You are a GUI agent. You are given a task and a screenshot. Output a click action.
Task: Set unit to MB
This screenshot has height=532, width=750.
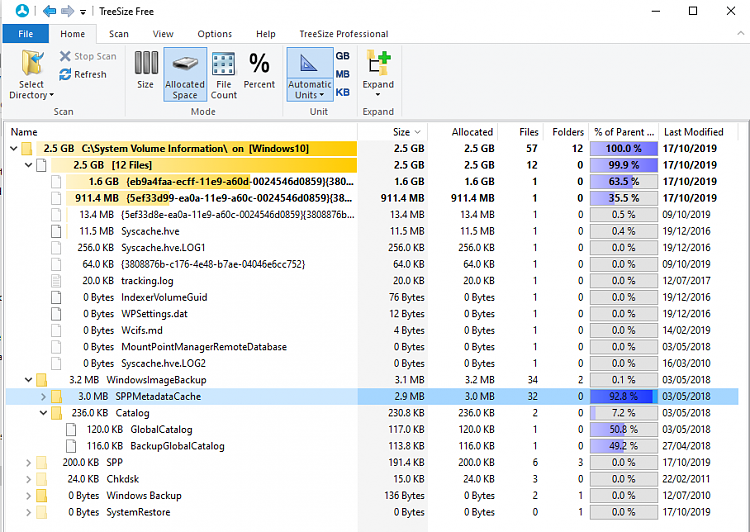point(342,74)
